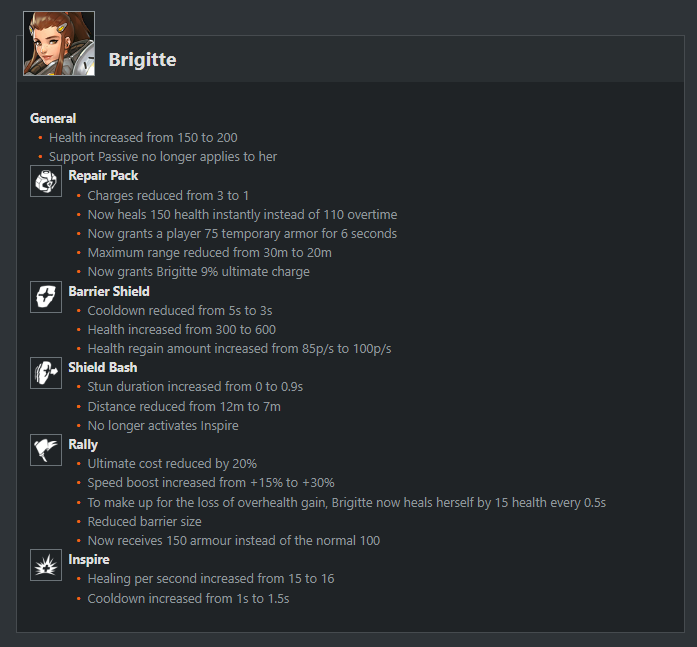Image resolution: width=697 pixels, height=647 pixels.
Task: Click the Rally ultimate icon
Action: (46, 450)
